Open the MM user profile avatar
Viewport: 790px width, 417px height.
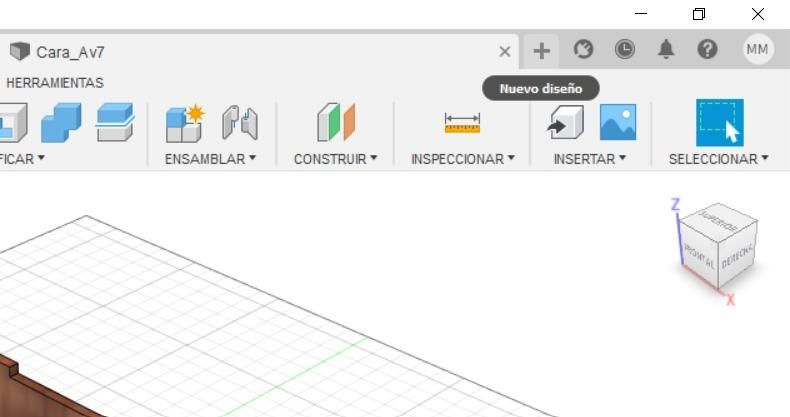tap(758, 49)
